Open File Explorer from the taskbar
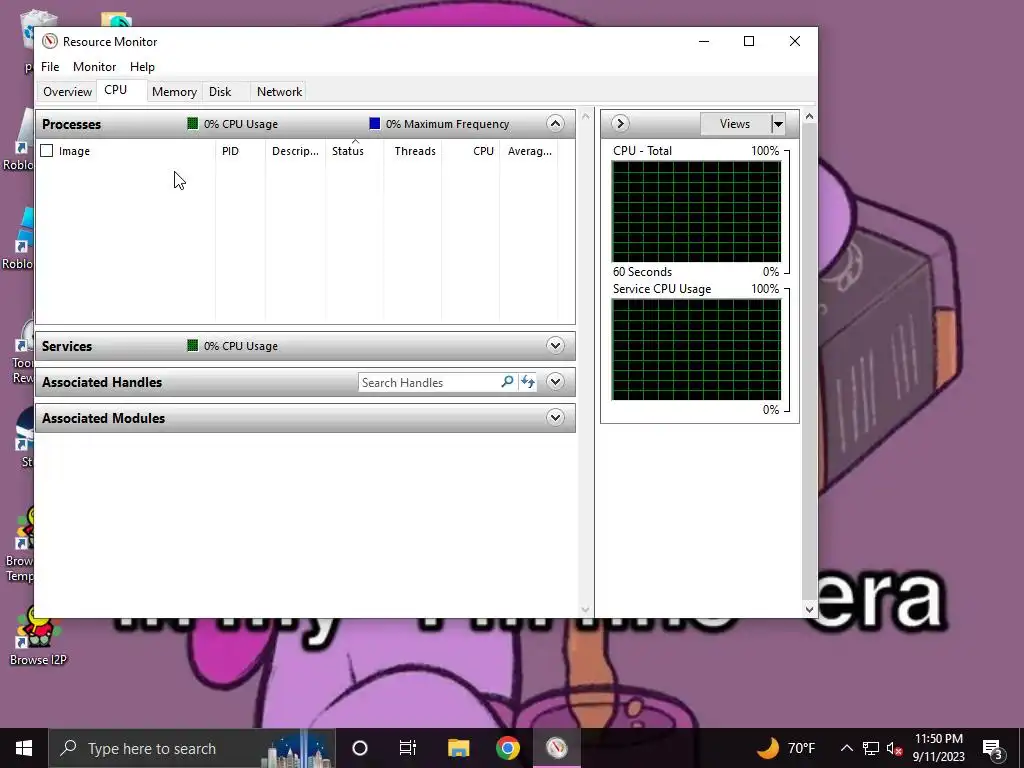The width and height of the screenshot is (1024, 768). (x=458, y=748)
